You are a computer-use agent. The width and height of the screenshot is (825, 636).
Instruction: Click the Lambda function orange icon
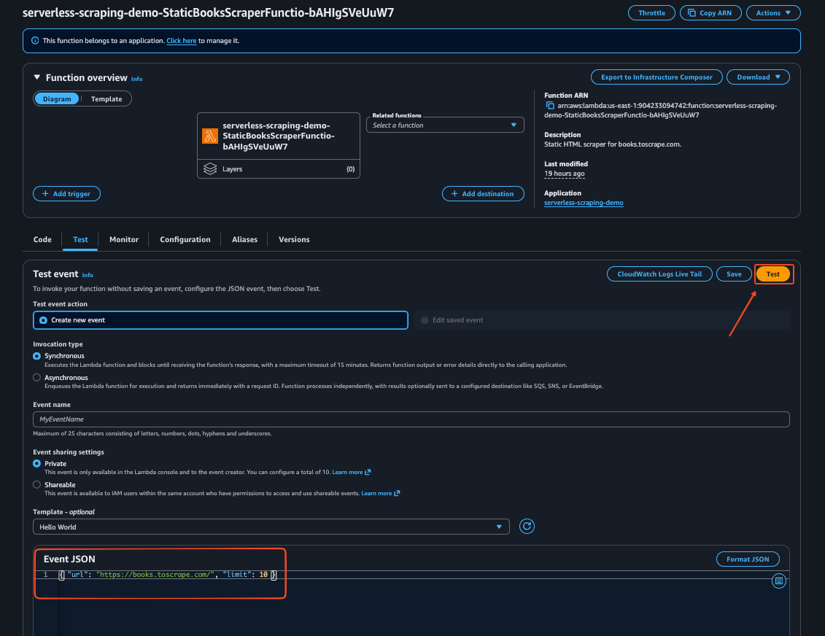(x=210, y=136)
